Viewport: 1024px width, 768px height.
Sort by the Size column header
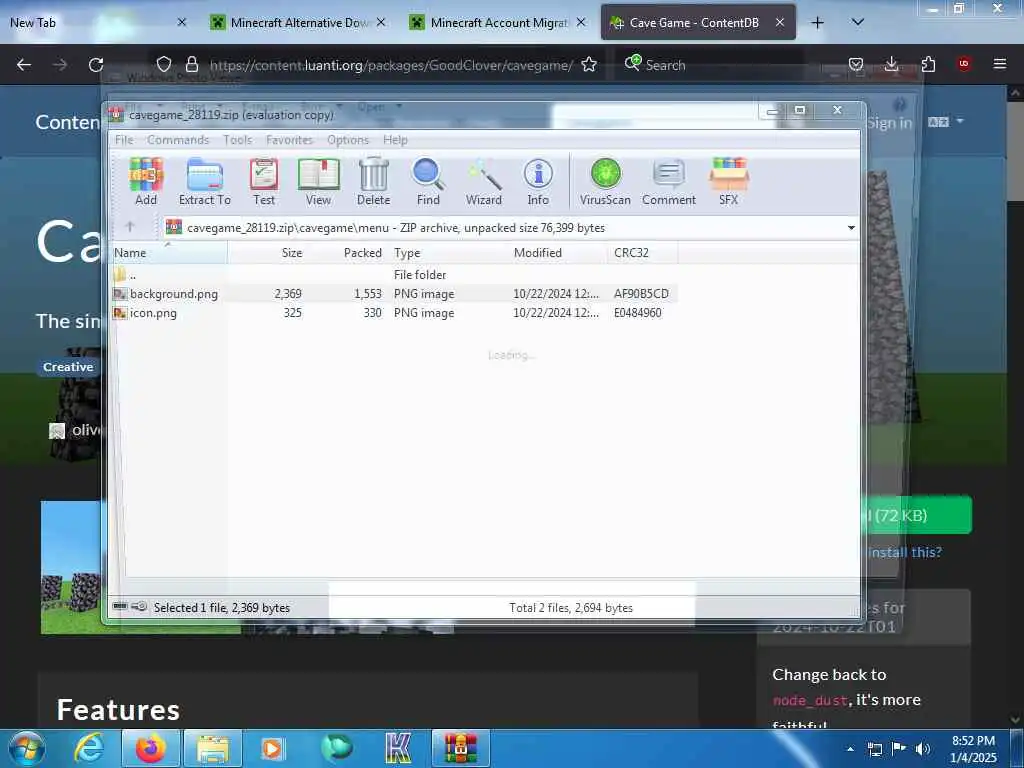[266, 253]
